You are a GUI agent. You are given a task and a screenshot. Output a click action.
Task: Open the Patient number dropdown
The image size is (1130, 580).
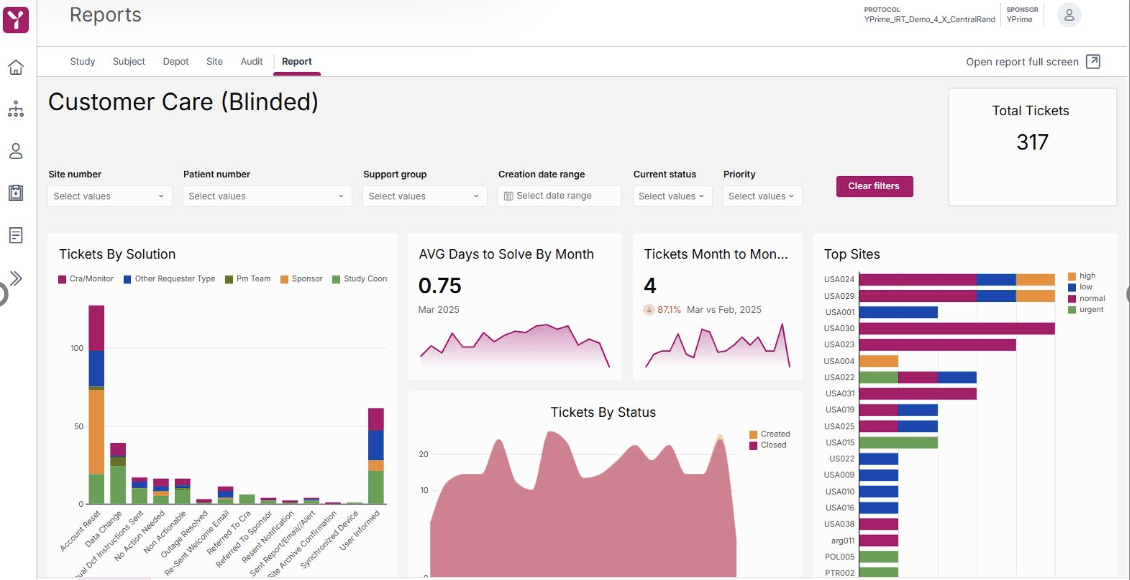point(267,196)
